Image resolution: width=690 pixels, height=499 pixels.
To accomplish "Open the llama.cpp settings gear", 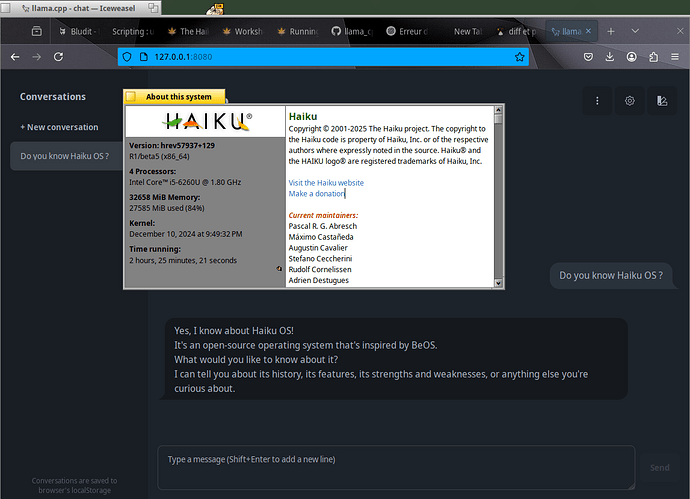I will (630, 101).
